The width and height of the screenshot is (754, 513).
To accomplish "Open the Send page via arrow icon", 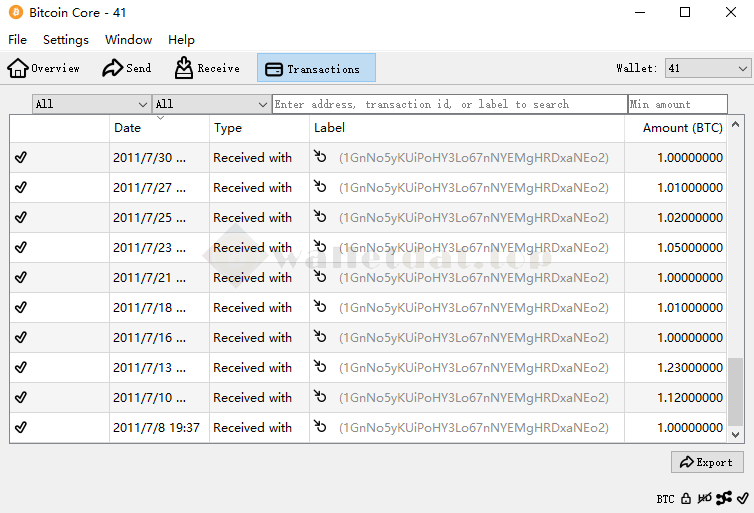I will [x=113, y=68].
